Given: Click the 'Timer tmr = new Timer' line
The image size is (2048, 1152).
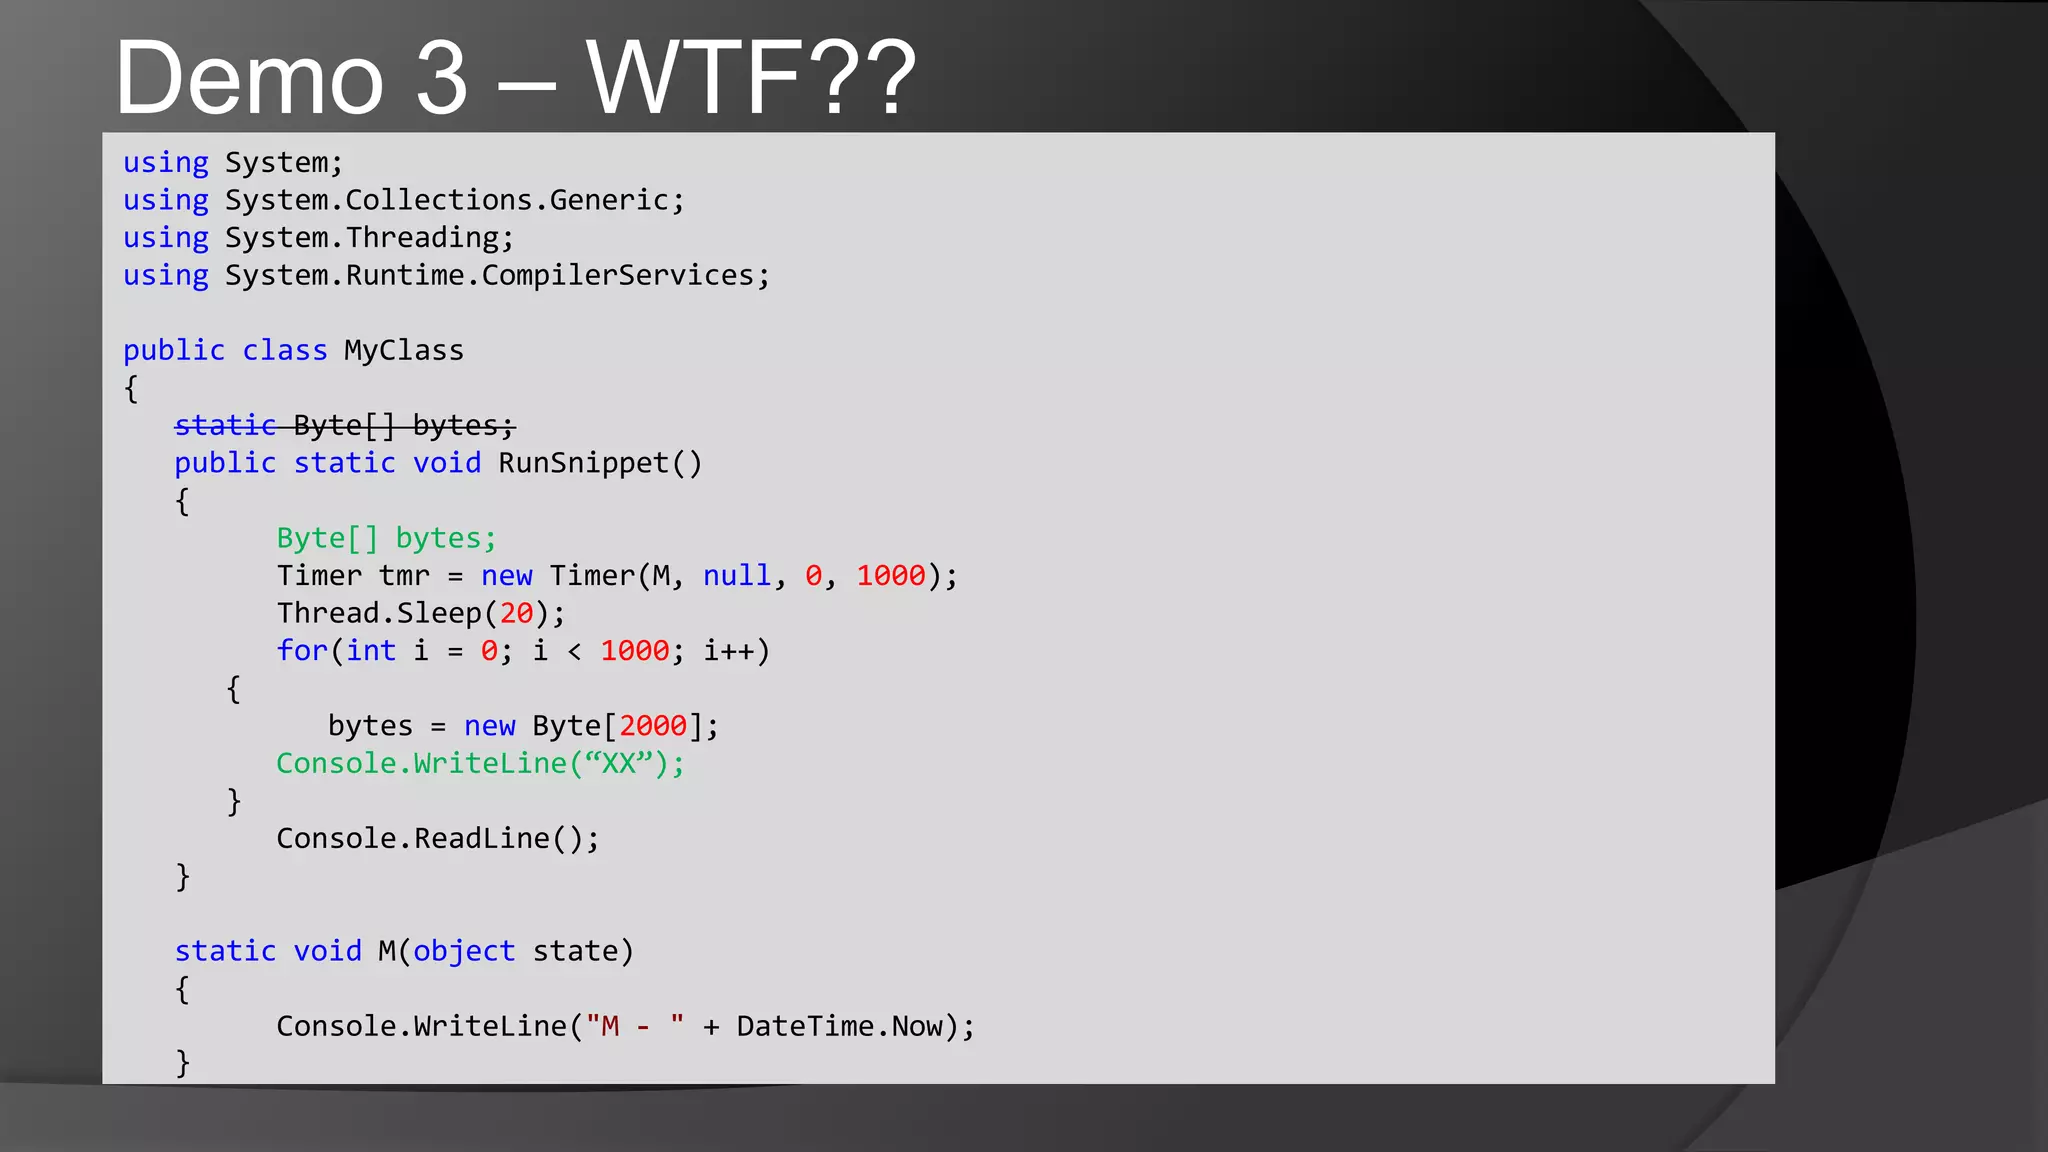Looking at the screenshot, I should [x=617, y=576].
